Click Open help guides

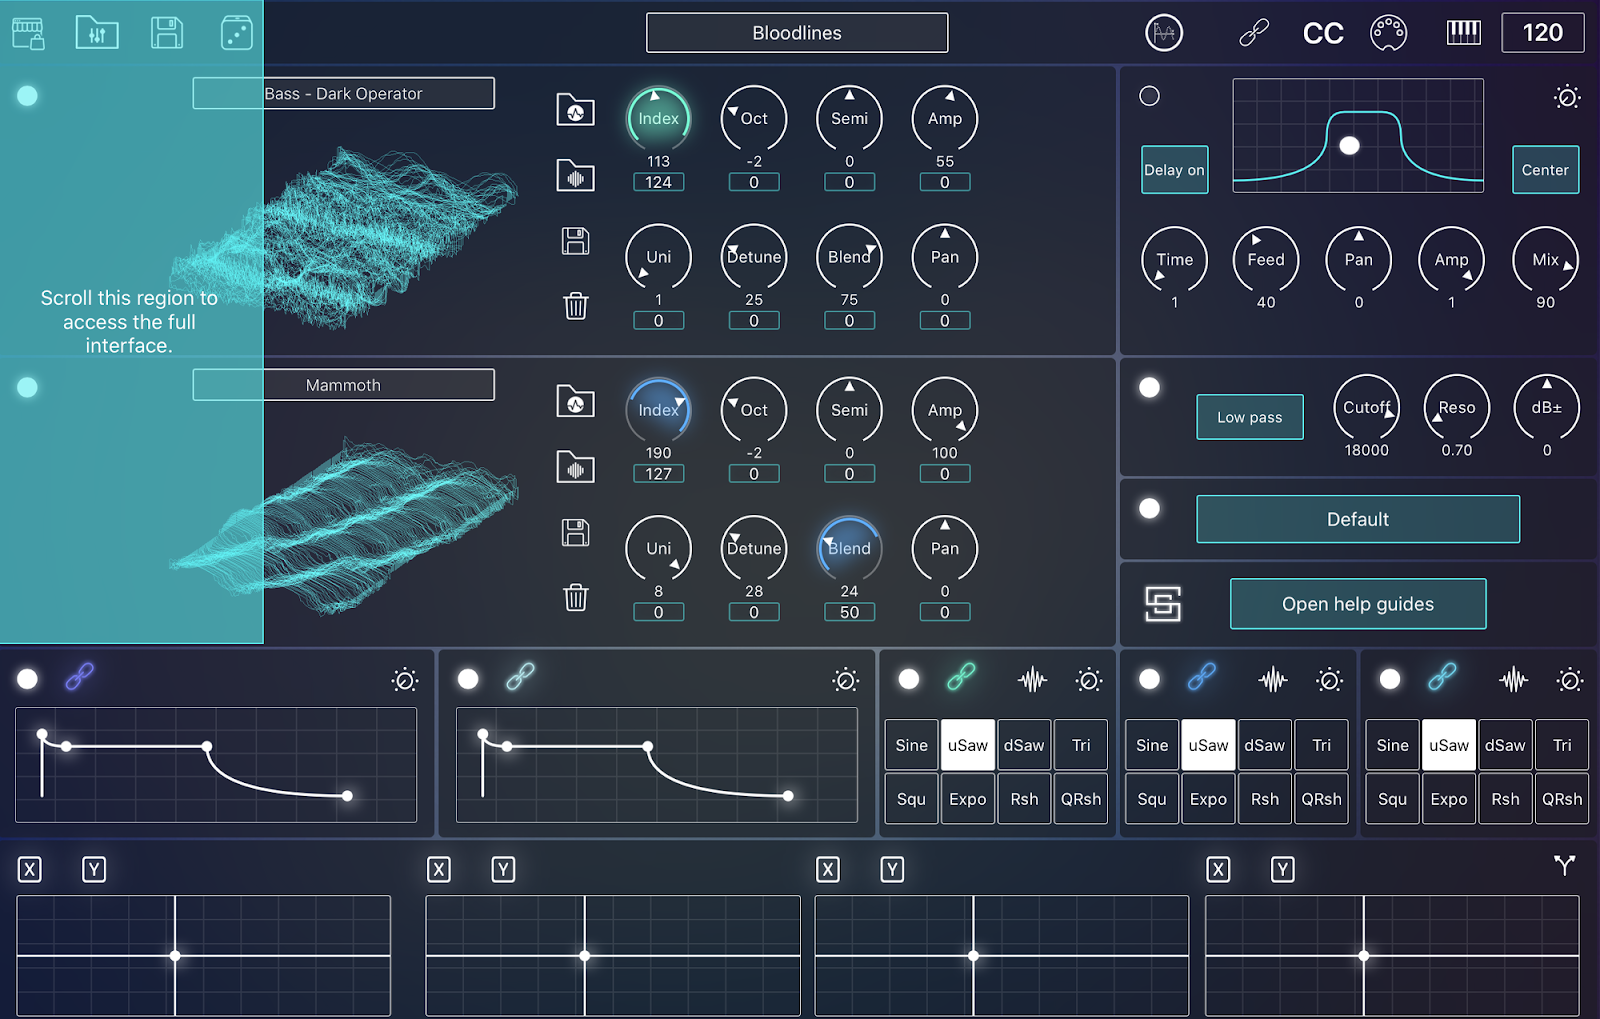tap(1357, 604)
